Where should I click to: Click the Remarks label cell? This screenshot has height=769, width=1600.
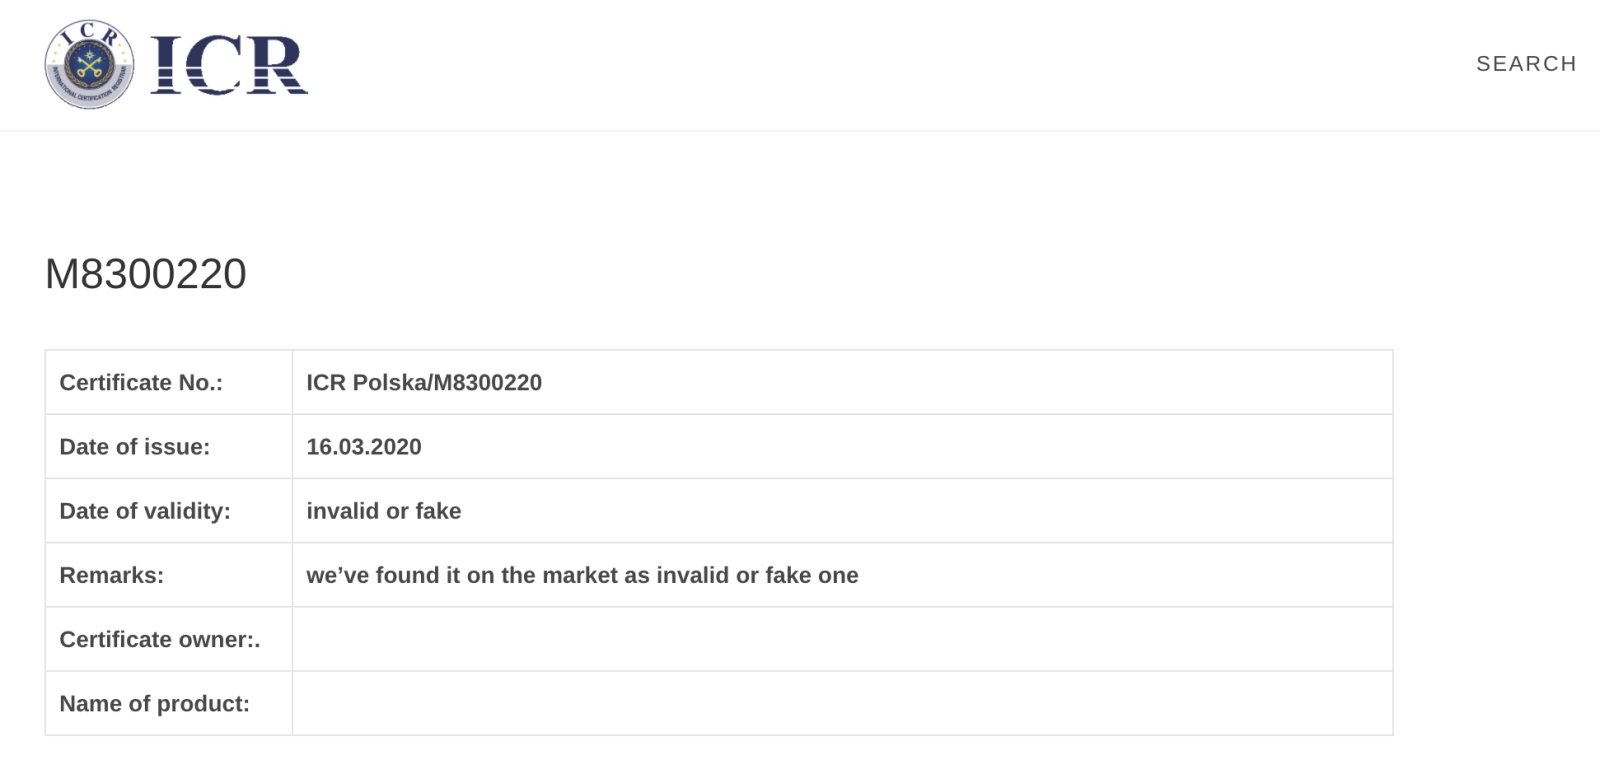coord(169,575)
